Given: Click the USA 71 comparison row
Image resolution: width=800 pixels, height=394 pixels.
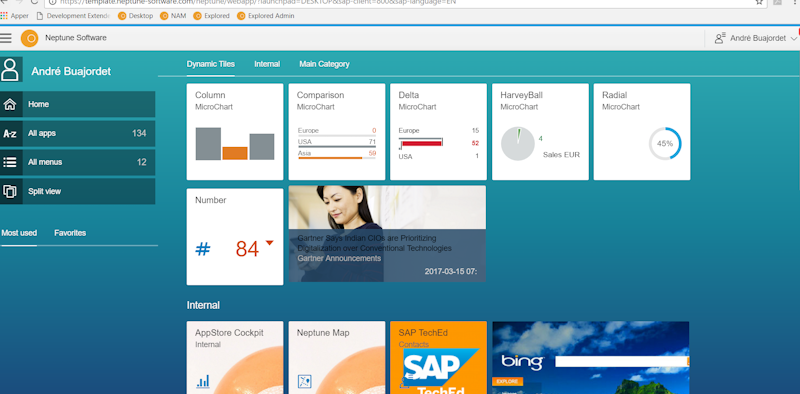Looking at the screenshot, I should 337,142.
